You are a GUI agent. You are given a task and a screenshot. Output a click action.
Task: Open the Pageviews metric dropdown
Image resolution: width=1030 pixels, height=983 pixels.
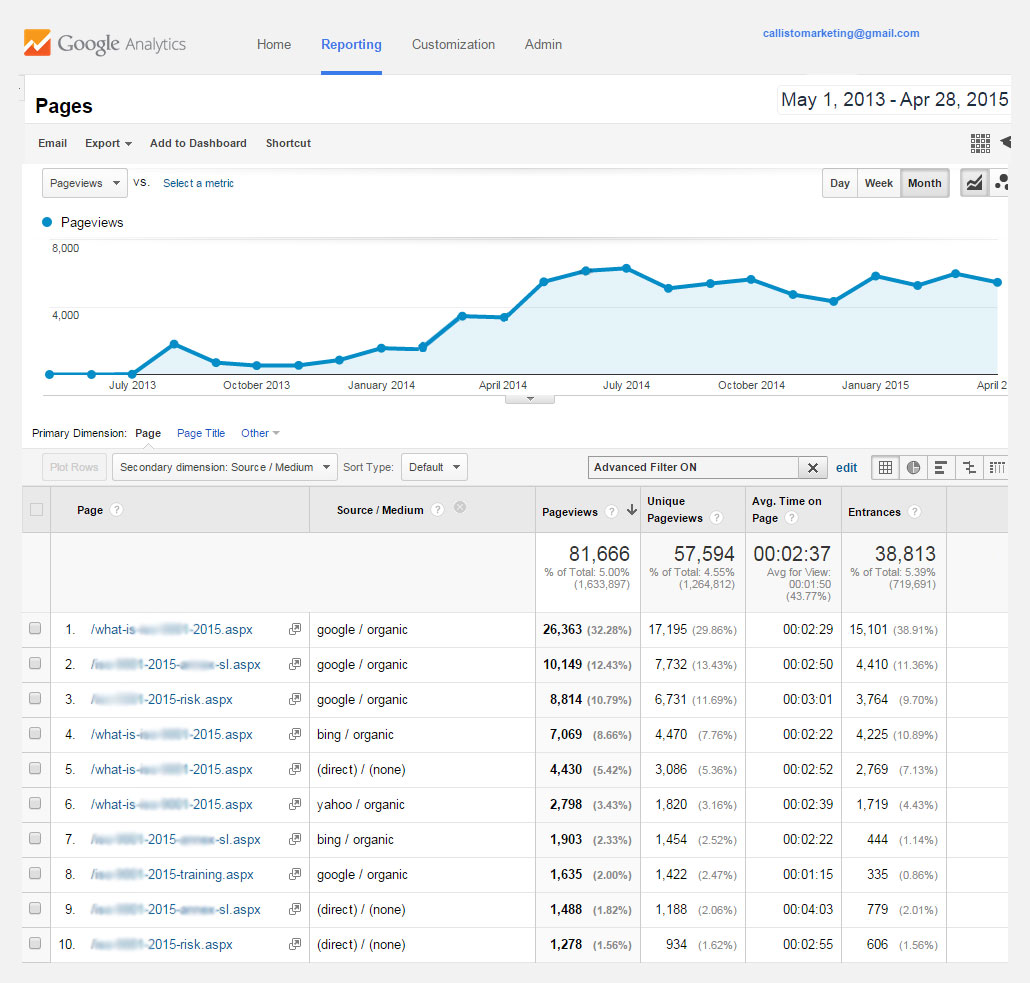85,183
